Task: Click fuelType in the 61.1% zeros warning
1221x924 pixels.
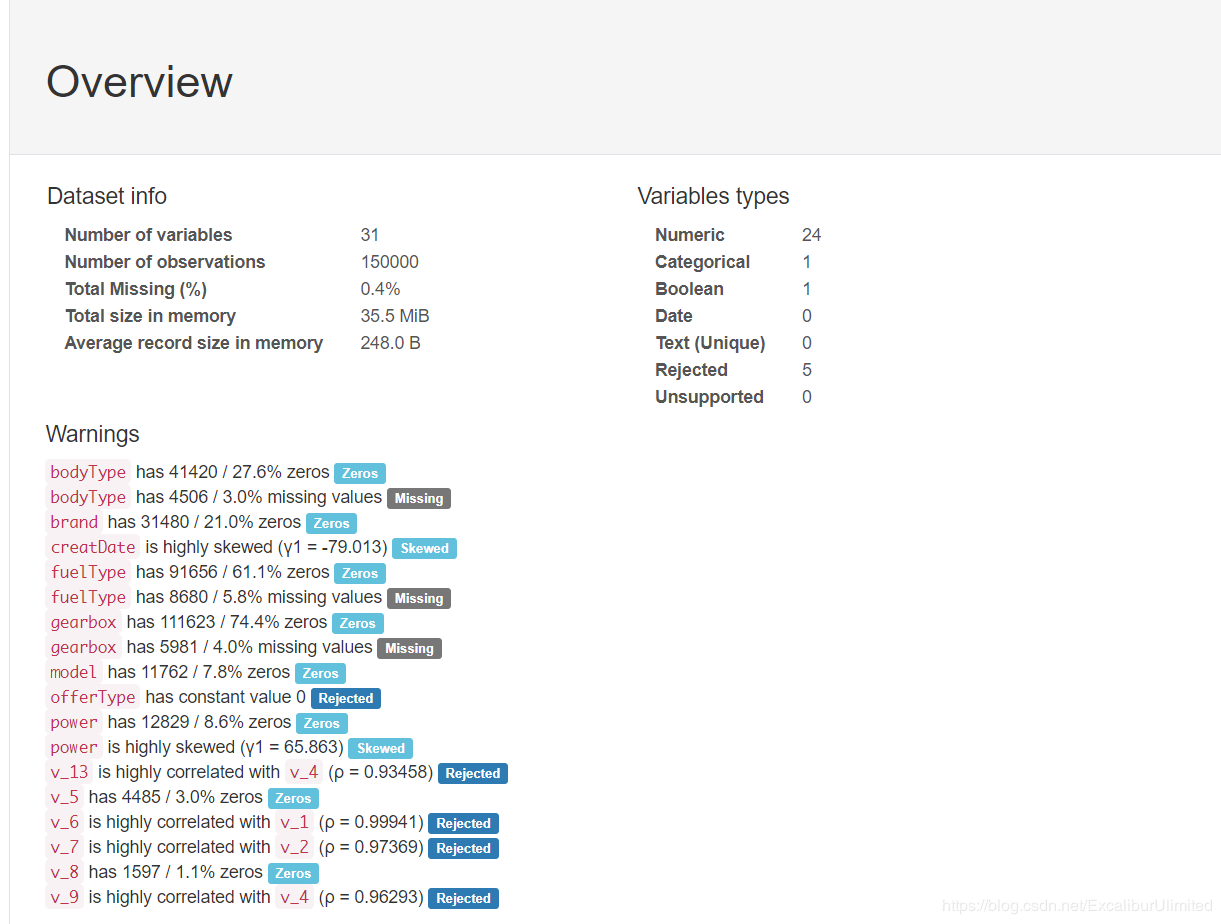Action: [88, 572]
